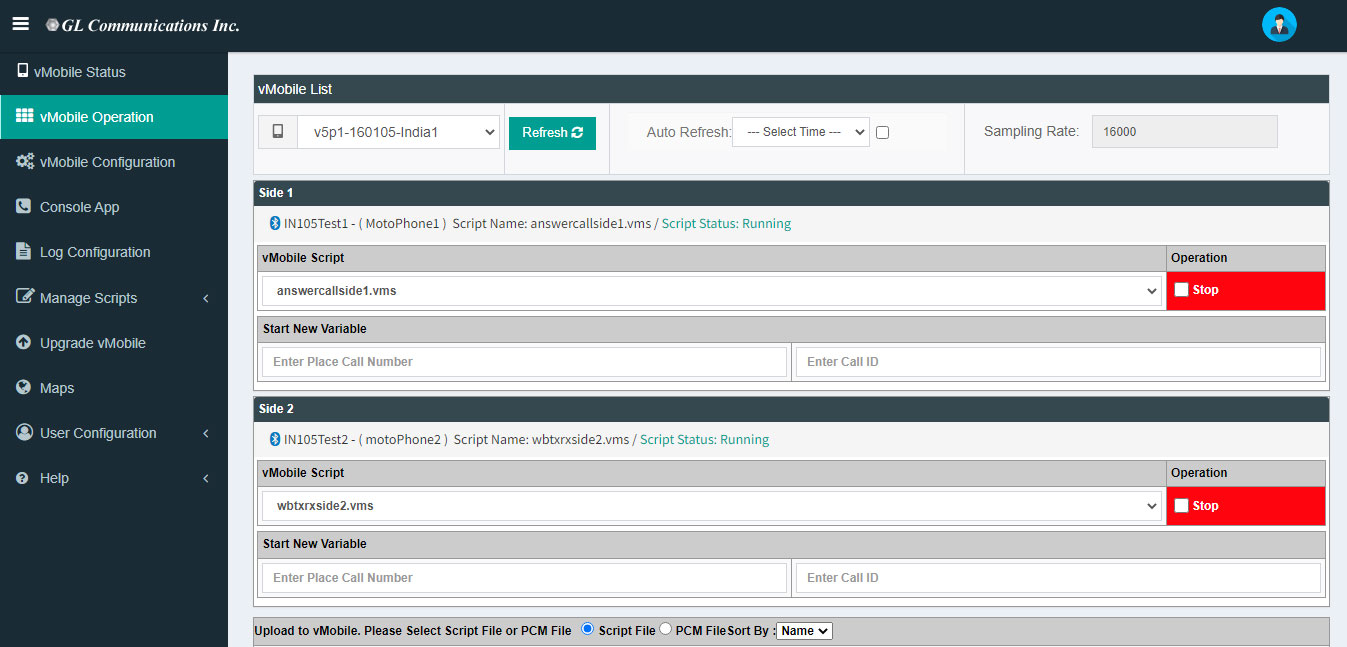Screen dimensions: 1347x647
Task: Click the Upgrade vMobile arrow icon
Action: [23, 342]
